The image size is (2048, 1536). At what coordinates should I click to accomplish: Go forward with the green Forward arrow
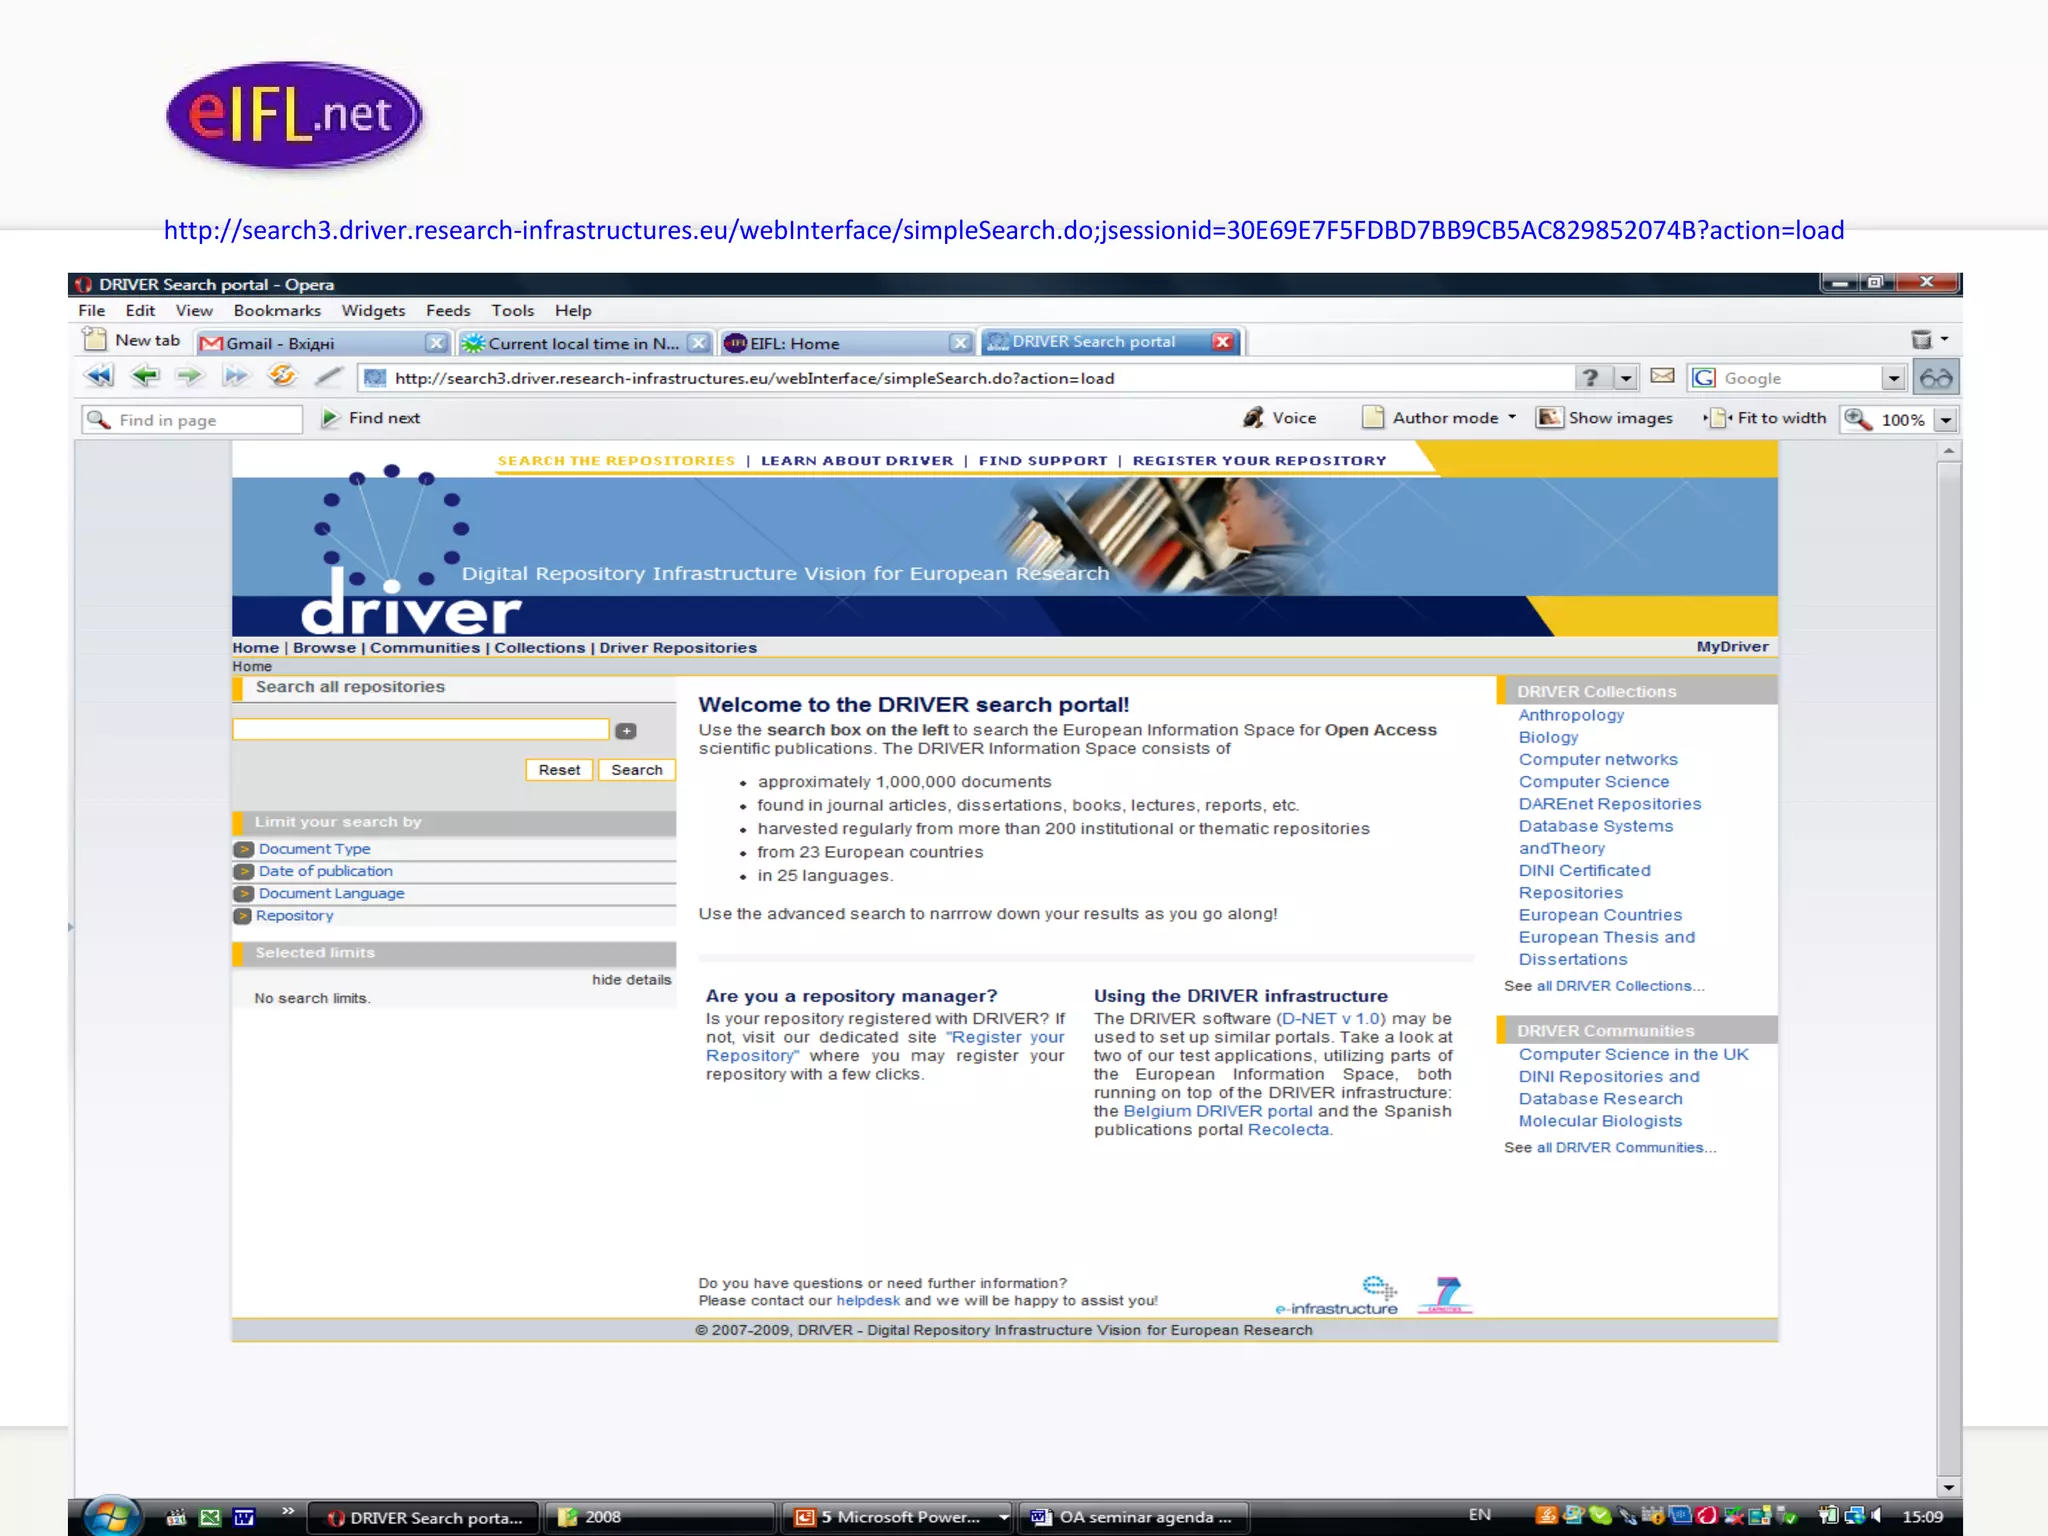click(x=189, y=377)
